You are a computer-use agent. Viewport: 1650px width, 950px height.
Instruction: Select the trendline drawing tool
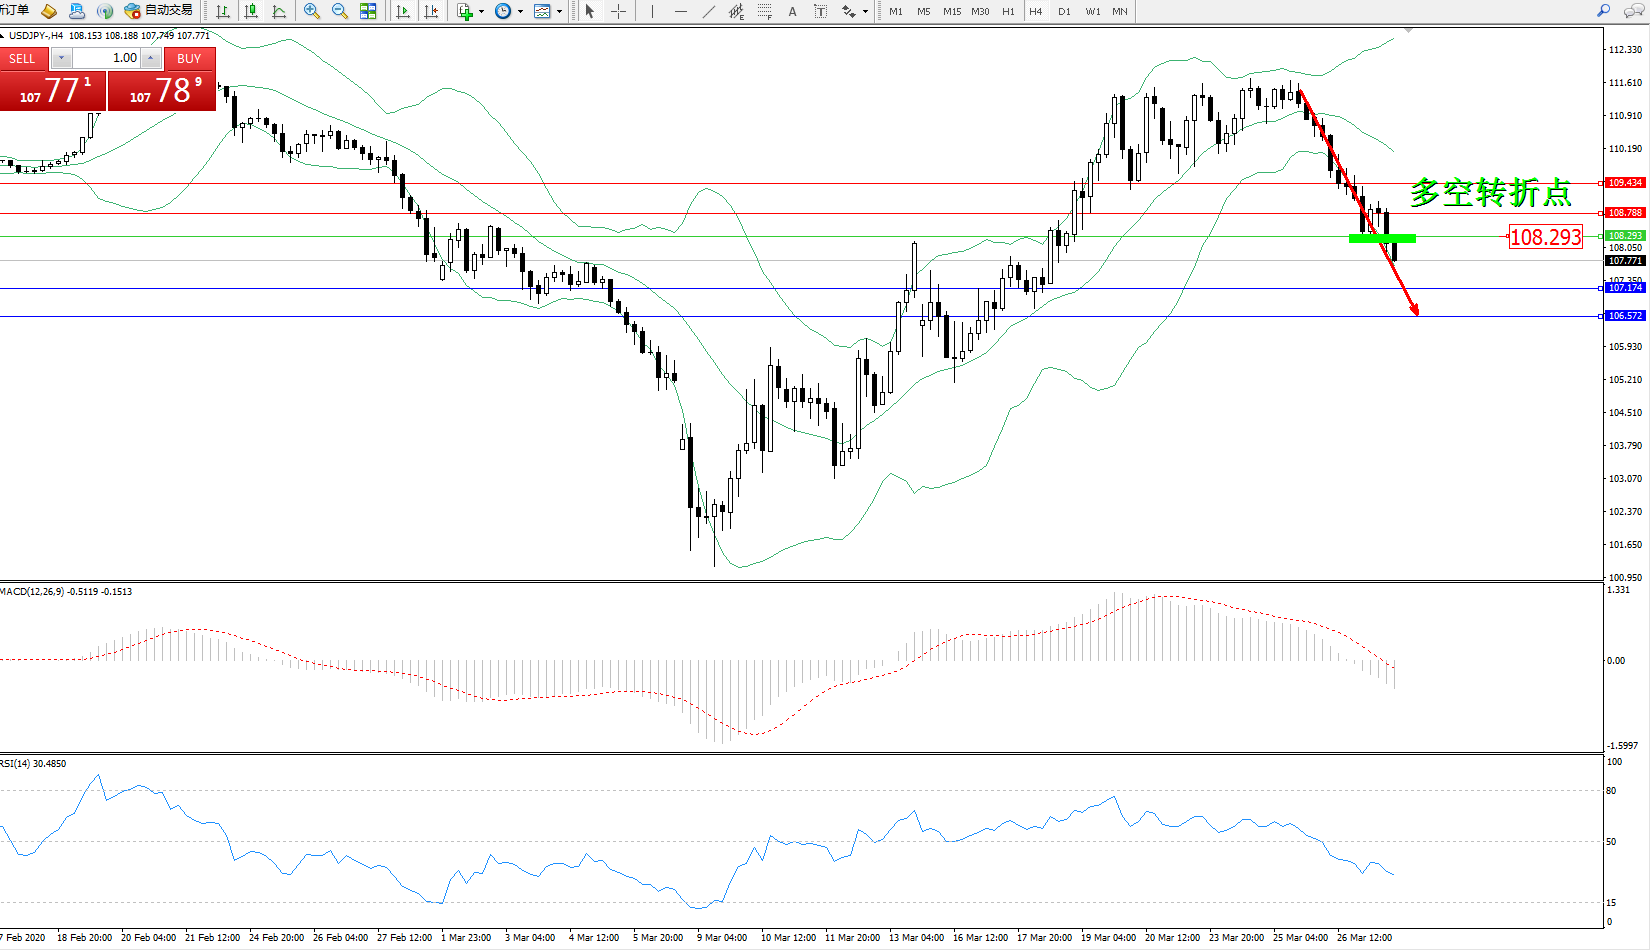point(709,11)
